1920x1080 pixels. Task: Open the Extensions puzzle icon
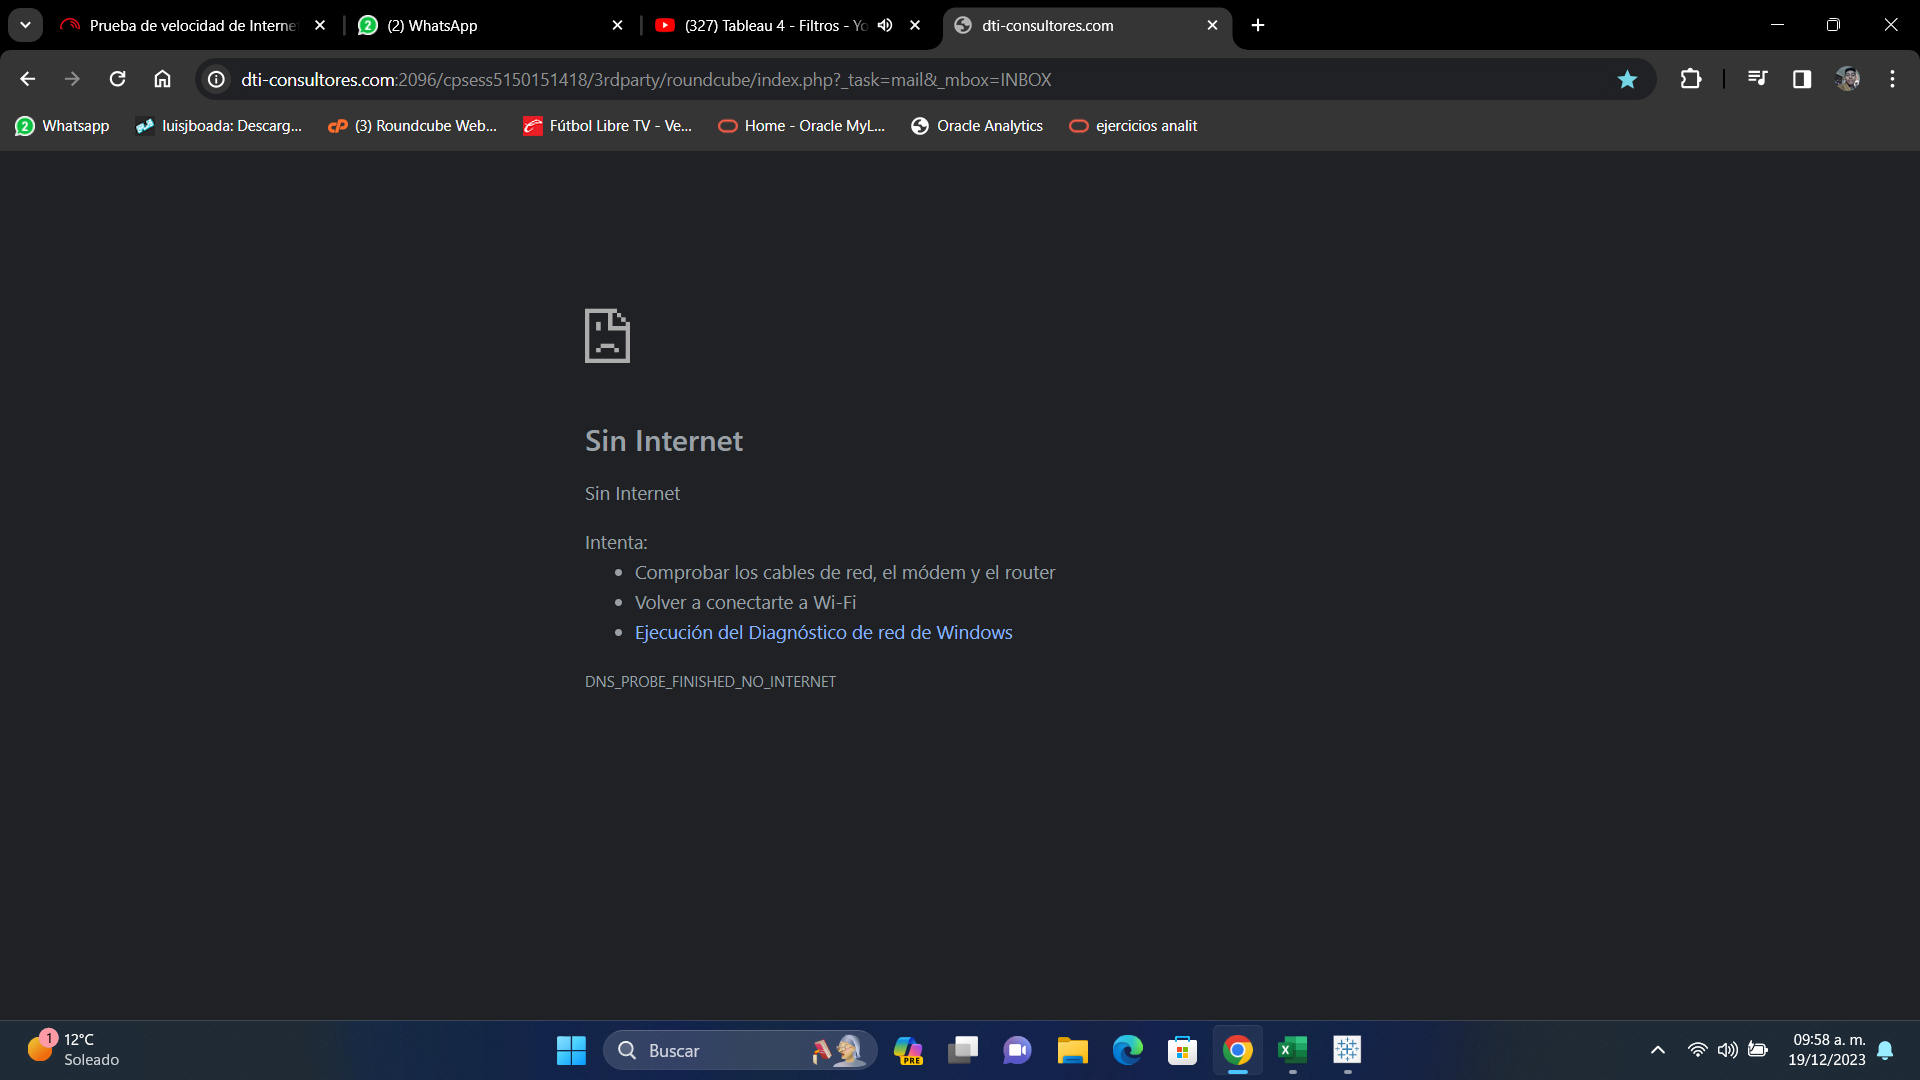click(x=1690, y=79)
